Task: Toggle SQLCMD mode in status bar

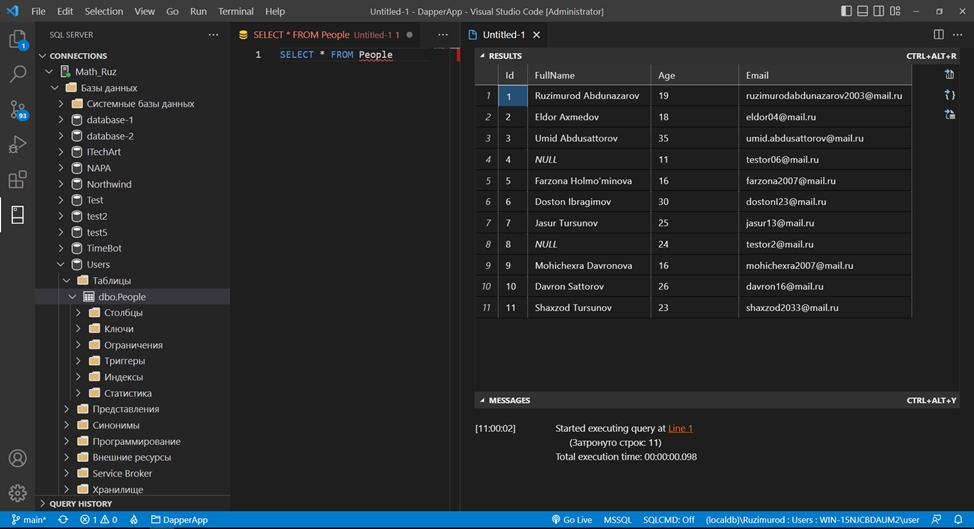Action: 669,520
